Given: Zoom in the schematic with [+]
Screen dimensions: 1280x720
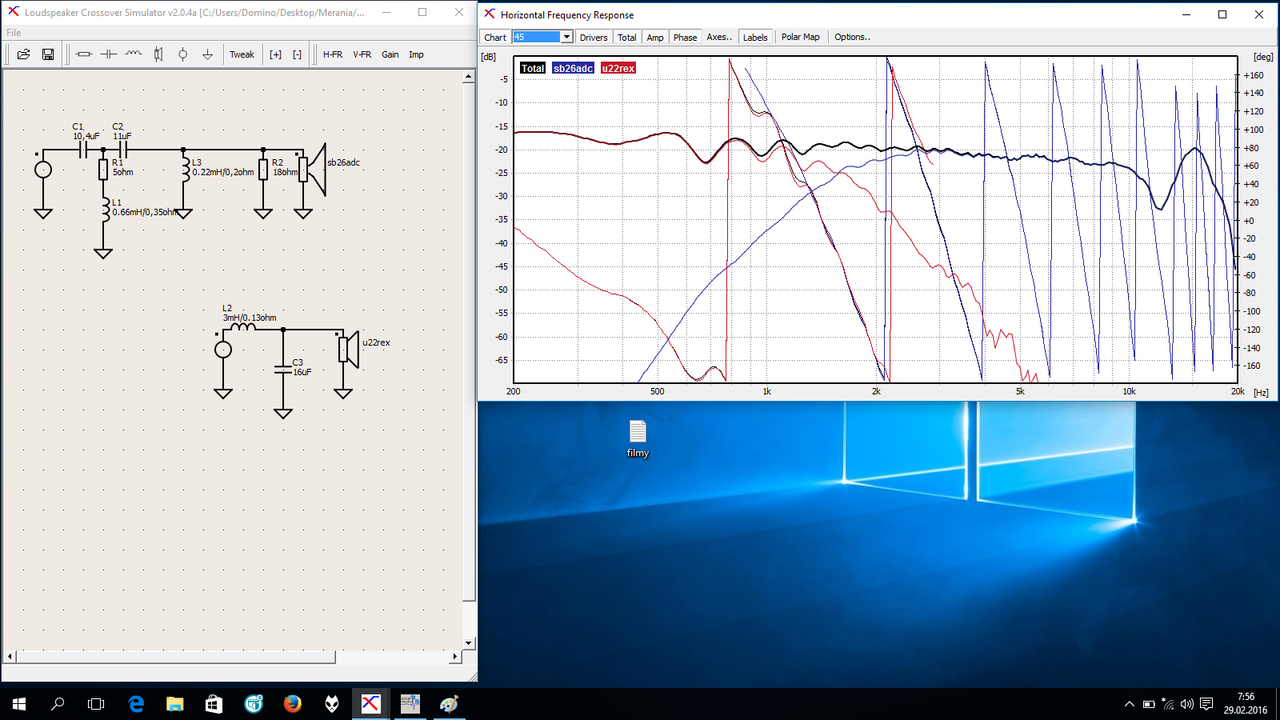Looking at the screenshot, I should (x=275, y=54).
